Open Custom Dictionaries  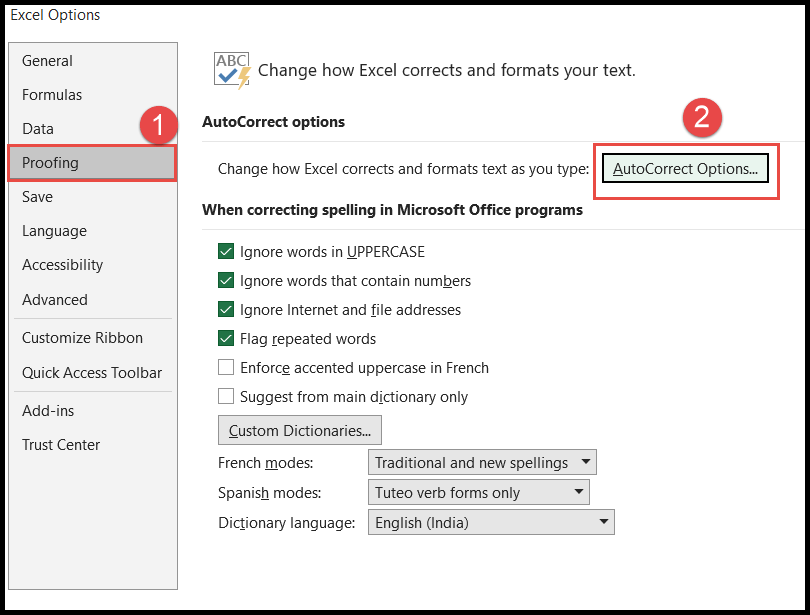pos(299,430)
